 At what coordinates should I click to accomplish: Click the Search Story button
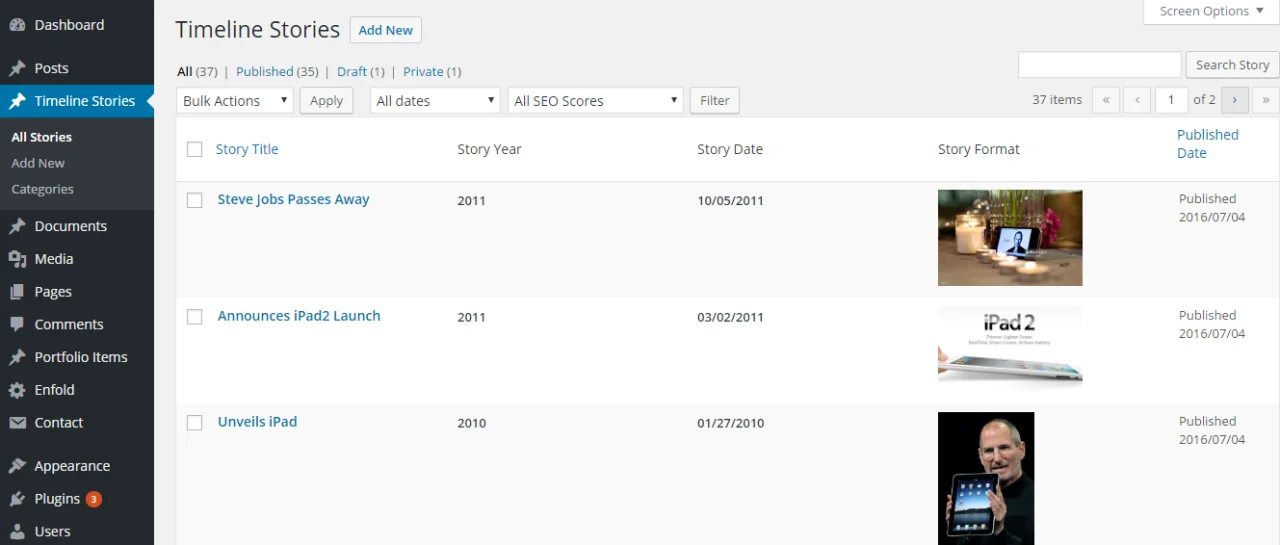1232,65
